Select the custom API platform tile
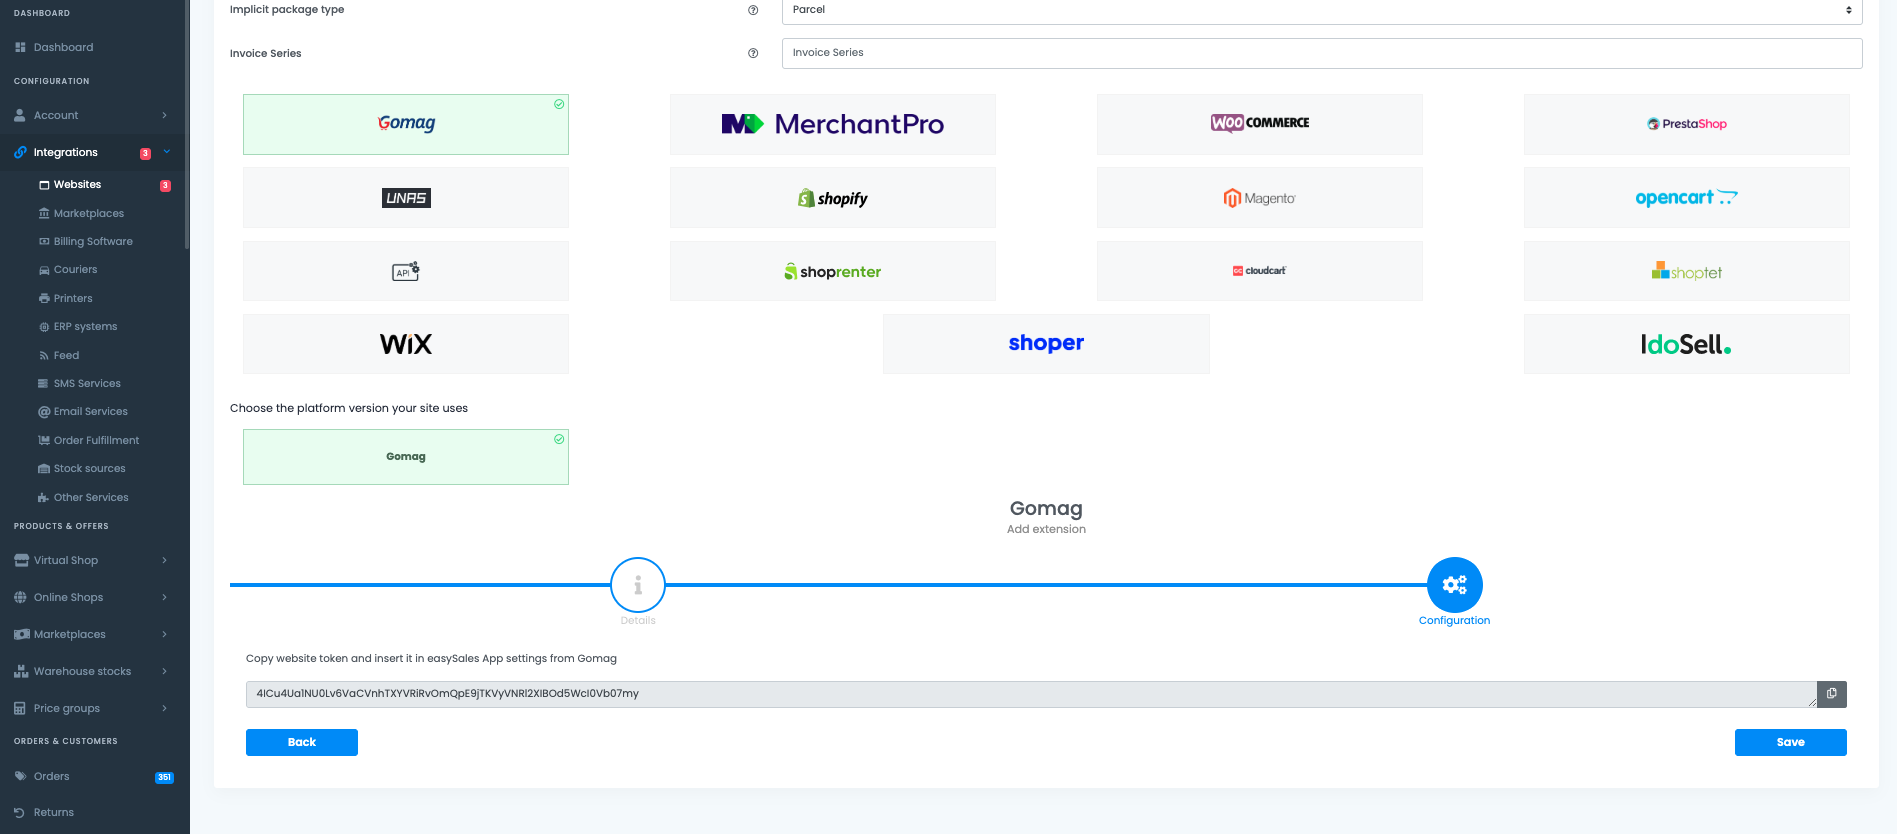 (x=406, y=271)
